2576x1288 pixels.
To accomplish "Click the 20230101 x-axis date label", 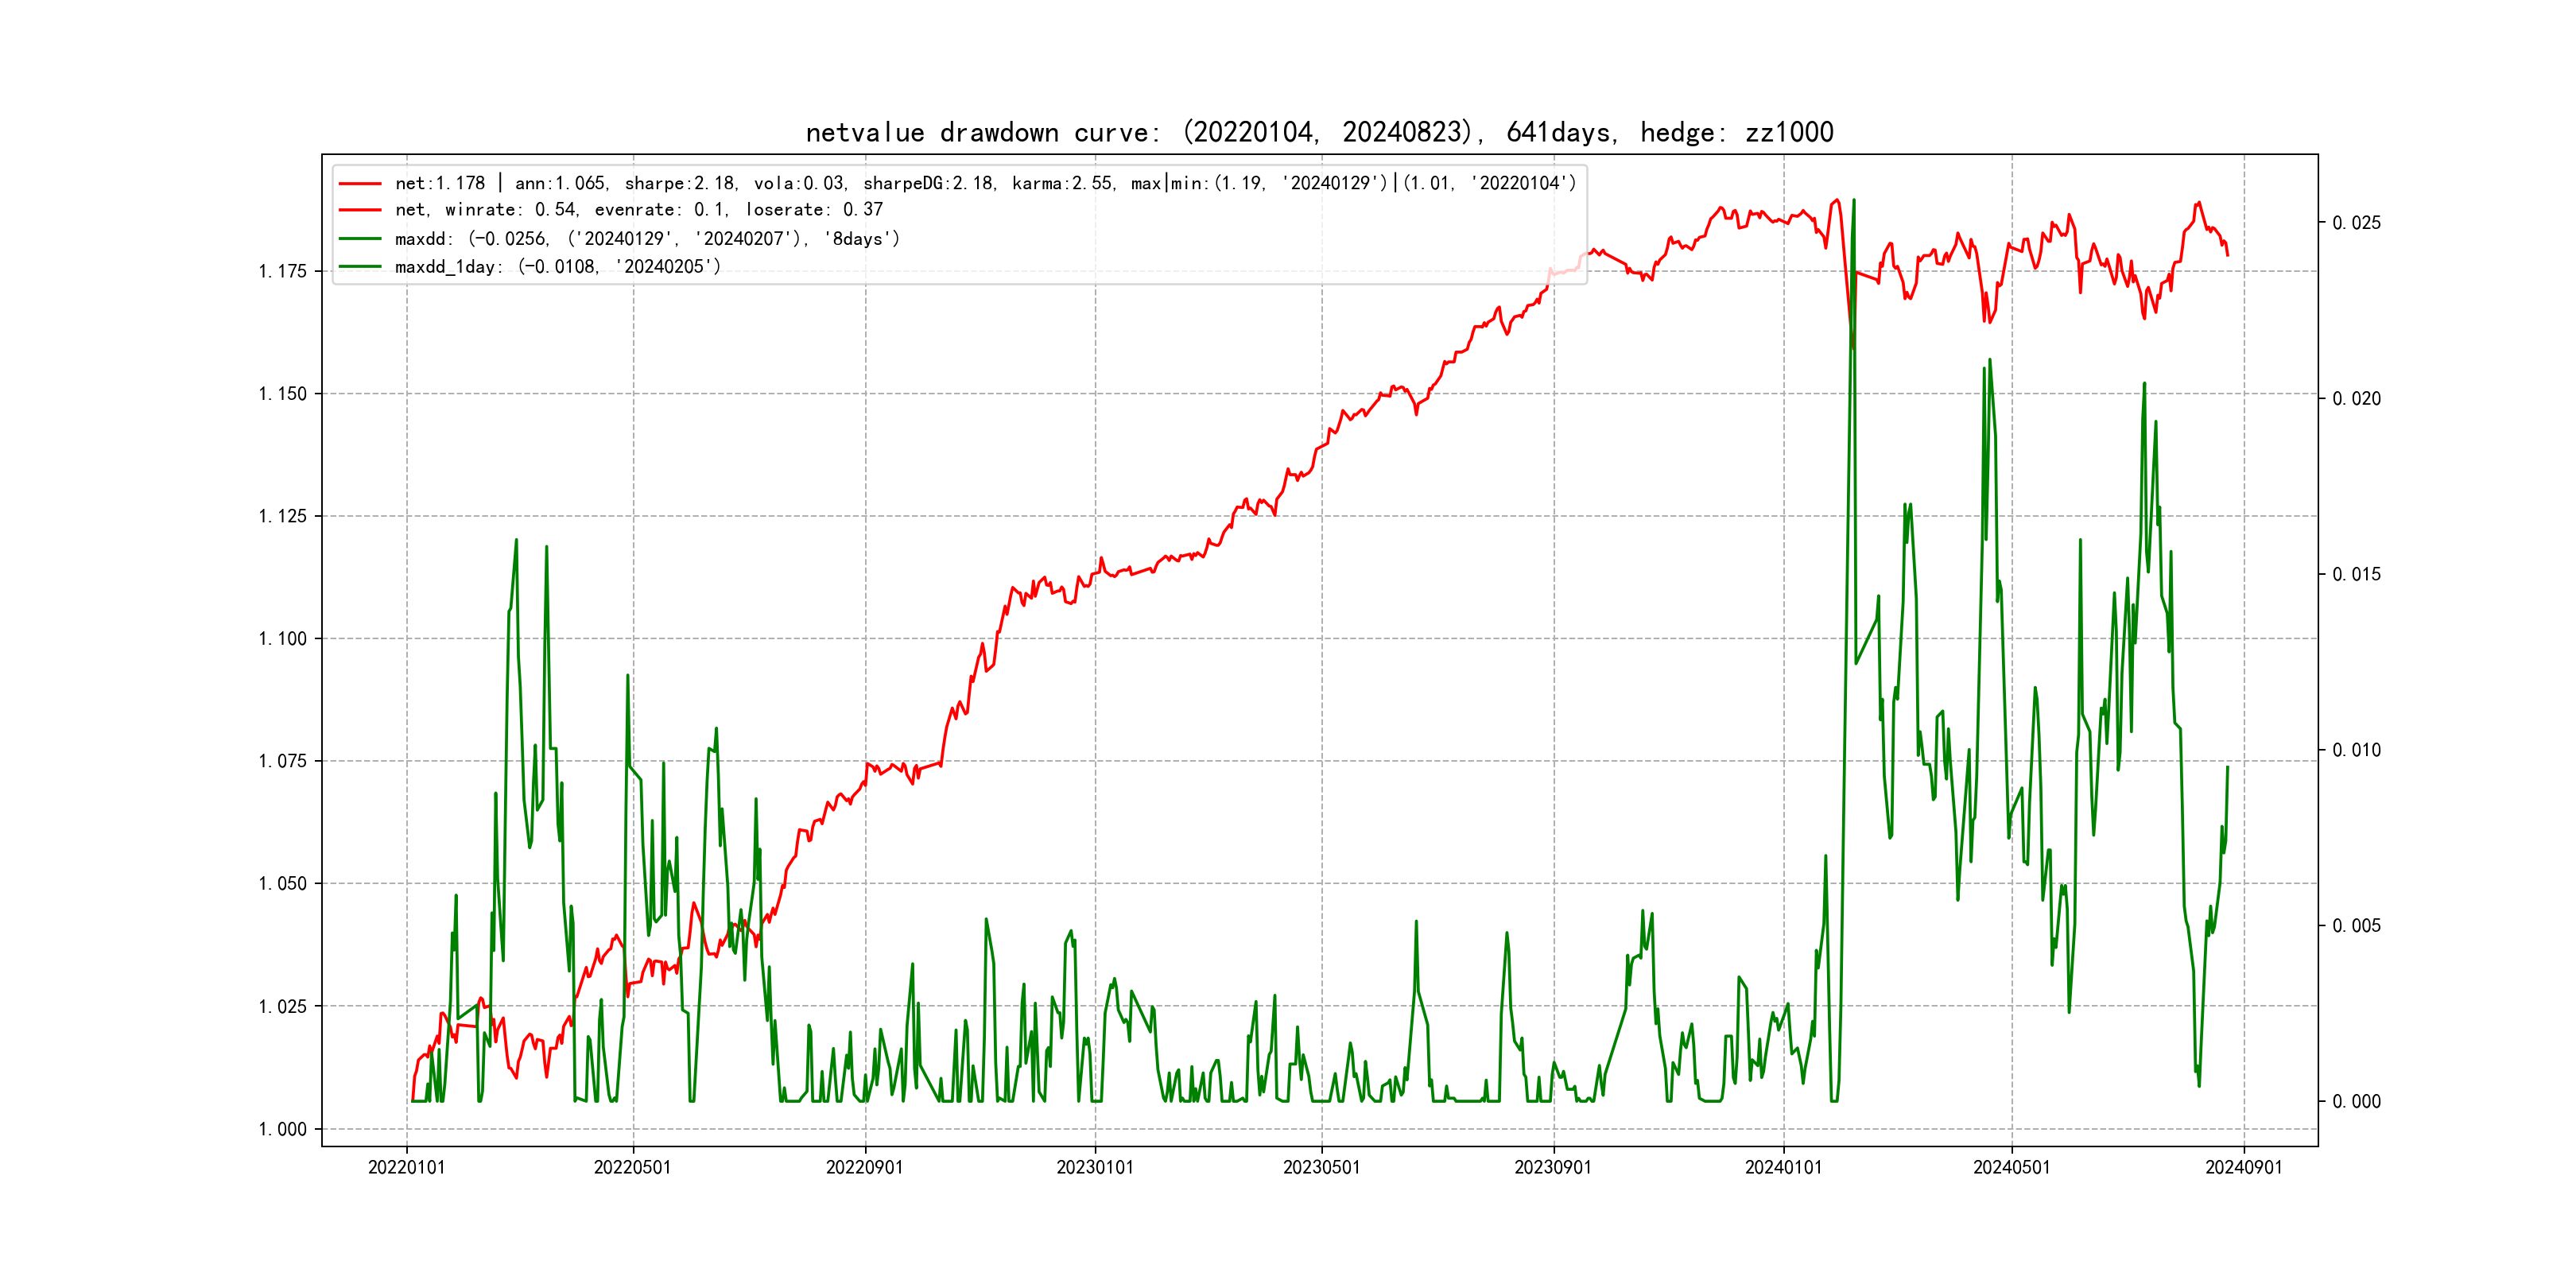I will [x=1095, y=1168].
